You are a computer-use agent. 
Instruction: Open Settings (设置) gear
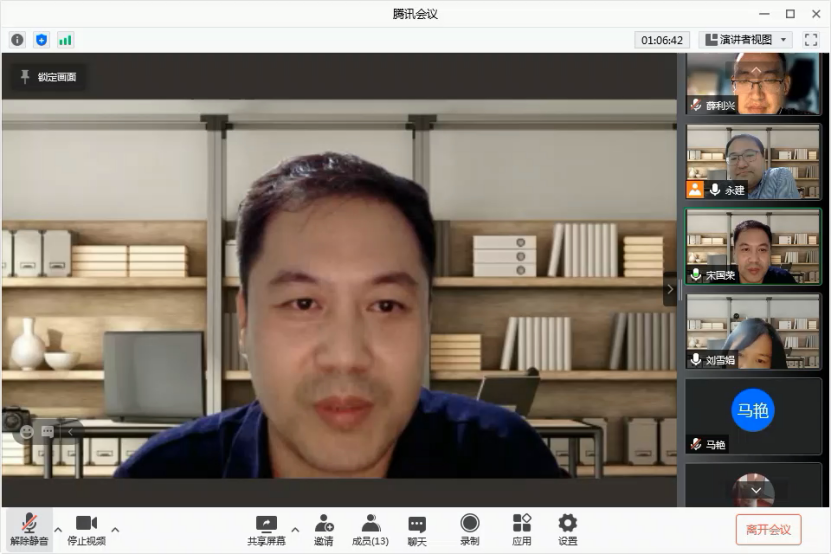(567, 529)
